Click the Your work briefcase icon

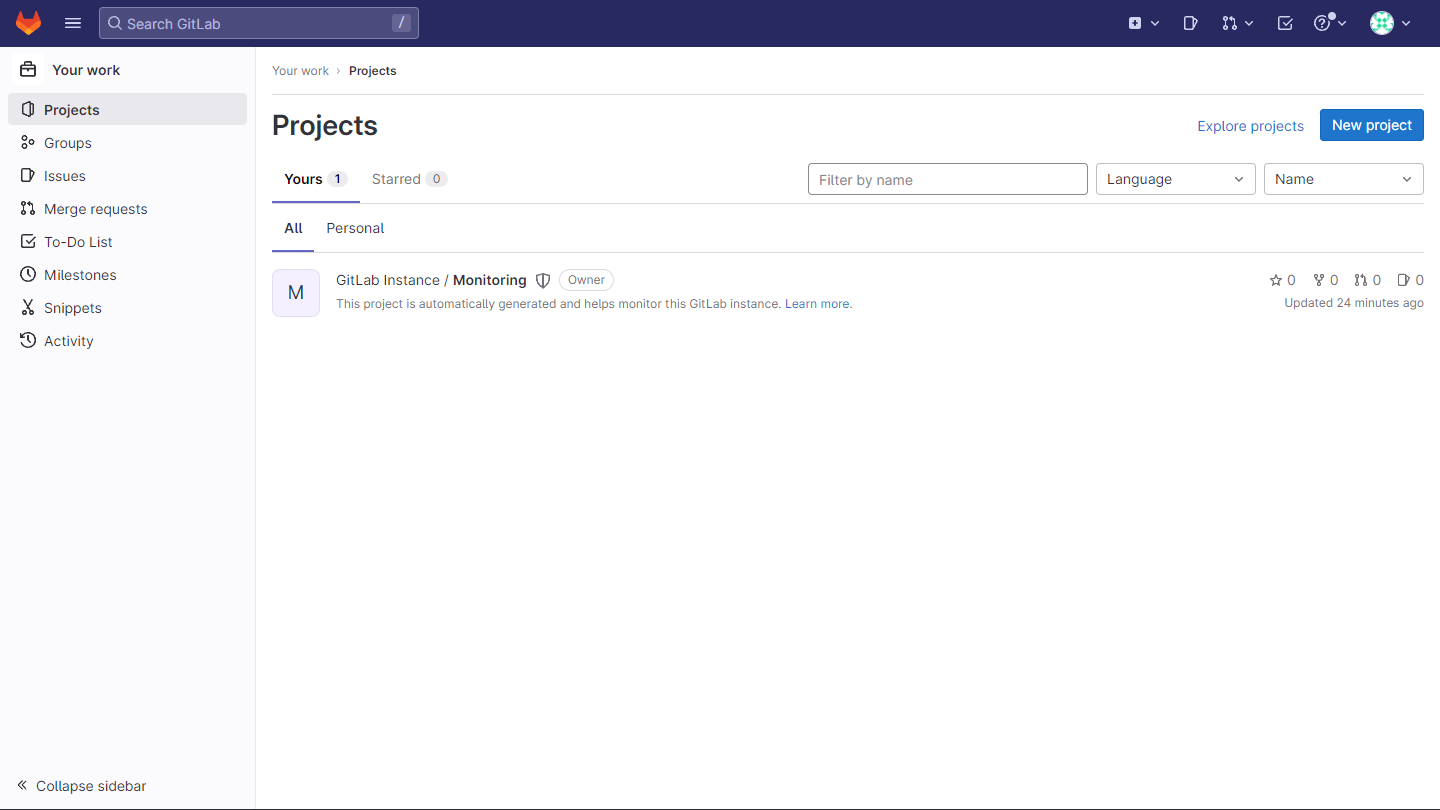pos(28,70)
